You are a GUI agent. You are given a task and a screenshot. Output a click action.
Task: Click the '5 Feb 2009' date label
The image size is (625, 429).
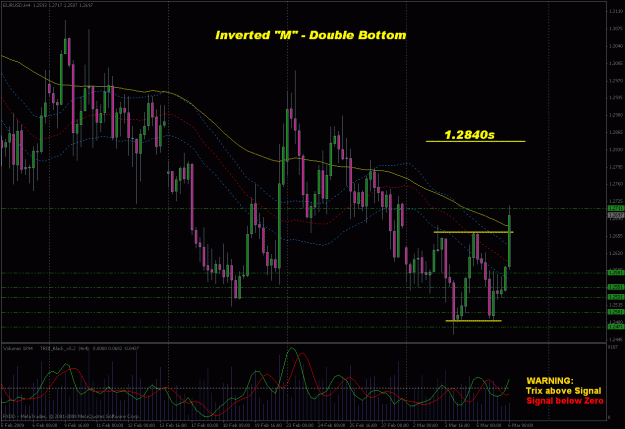point(12,425)
